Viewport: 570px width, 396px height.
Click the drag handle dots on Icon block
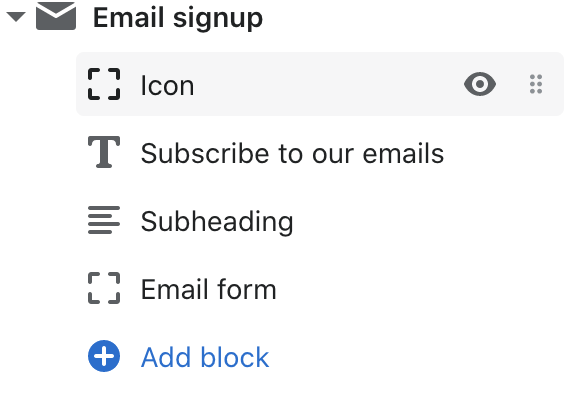coord(536,84)
